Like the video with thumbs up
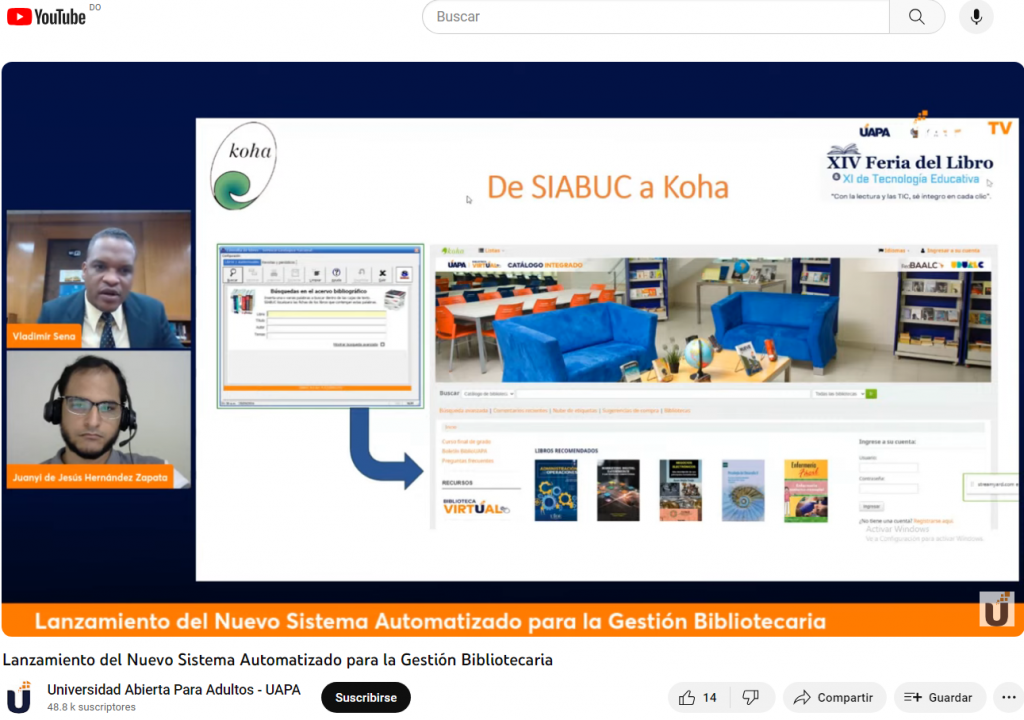The height and width of the screenshot is (720, 1024). [x=687, y=697]
